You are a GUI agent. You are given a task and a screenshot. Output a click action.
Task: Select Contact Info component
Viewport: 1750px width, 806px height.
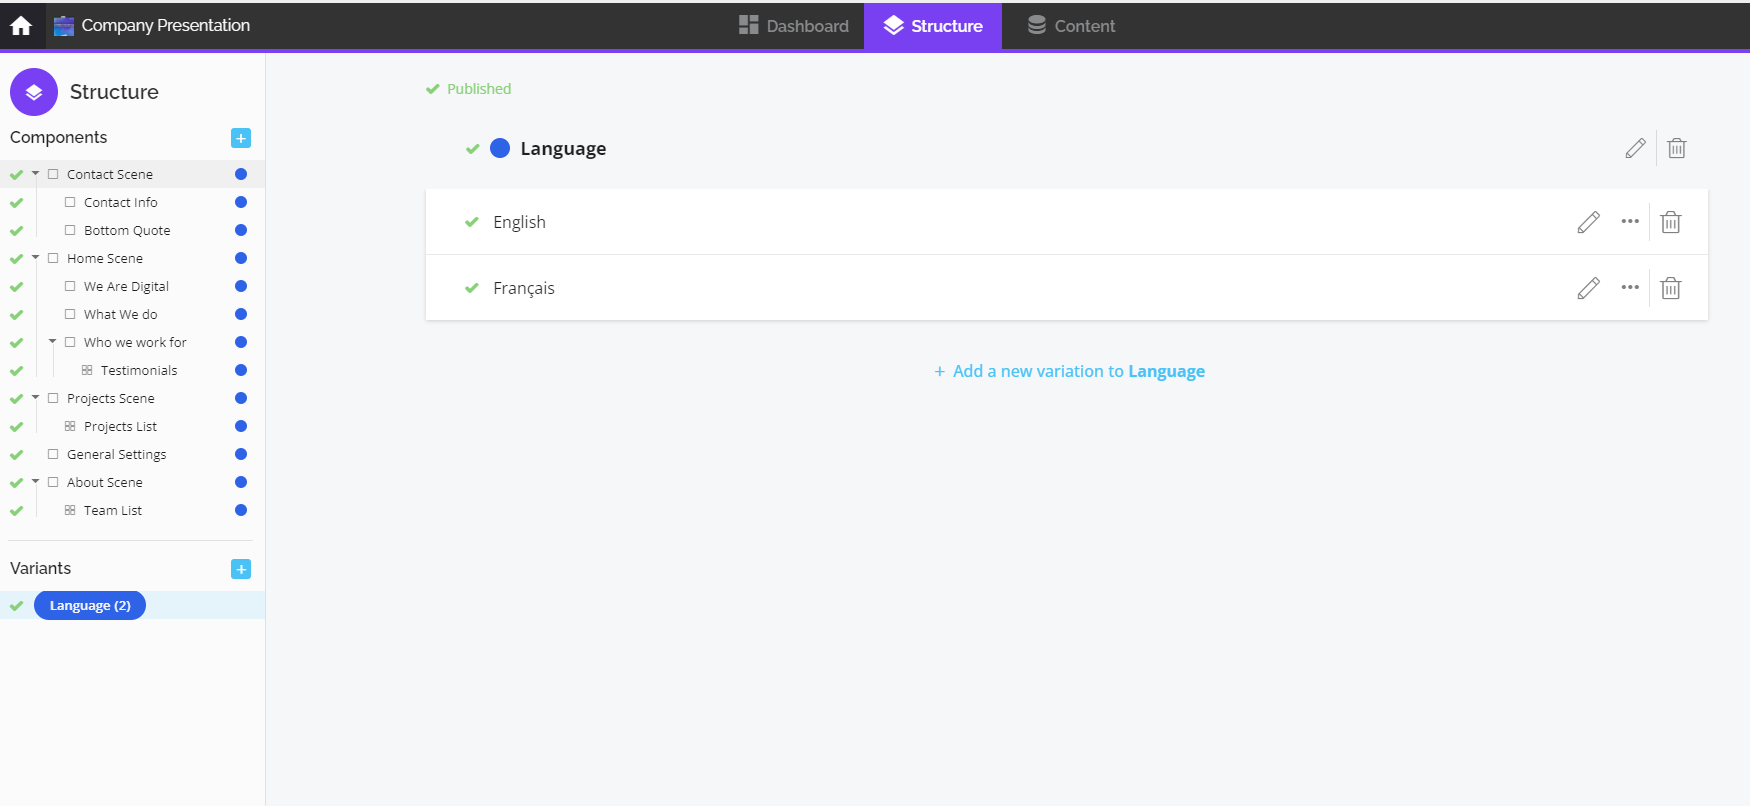point(121,202)
